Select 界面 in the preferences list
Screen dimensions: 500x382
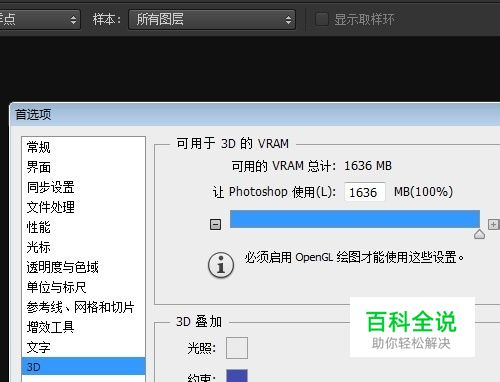[x=83, y=167]
